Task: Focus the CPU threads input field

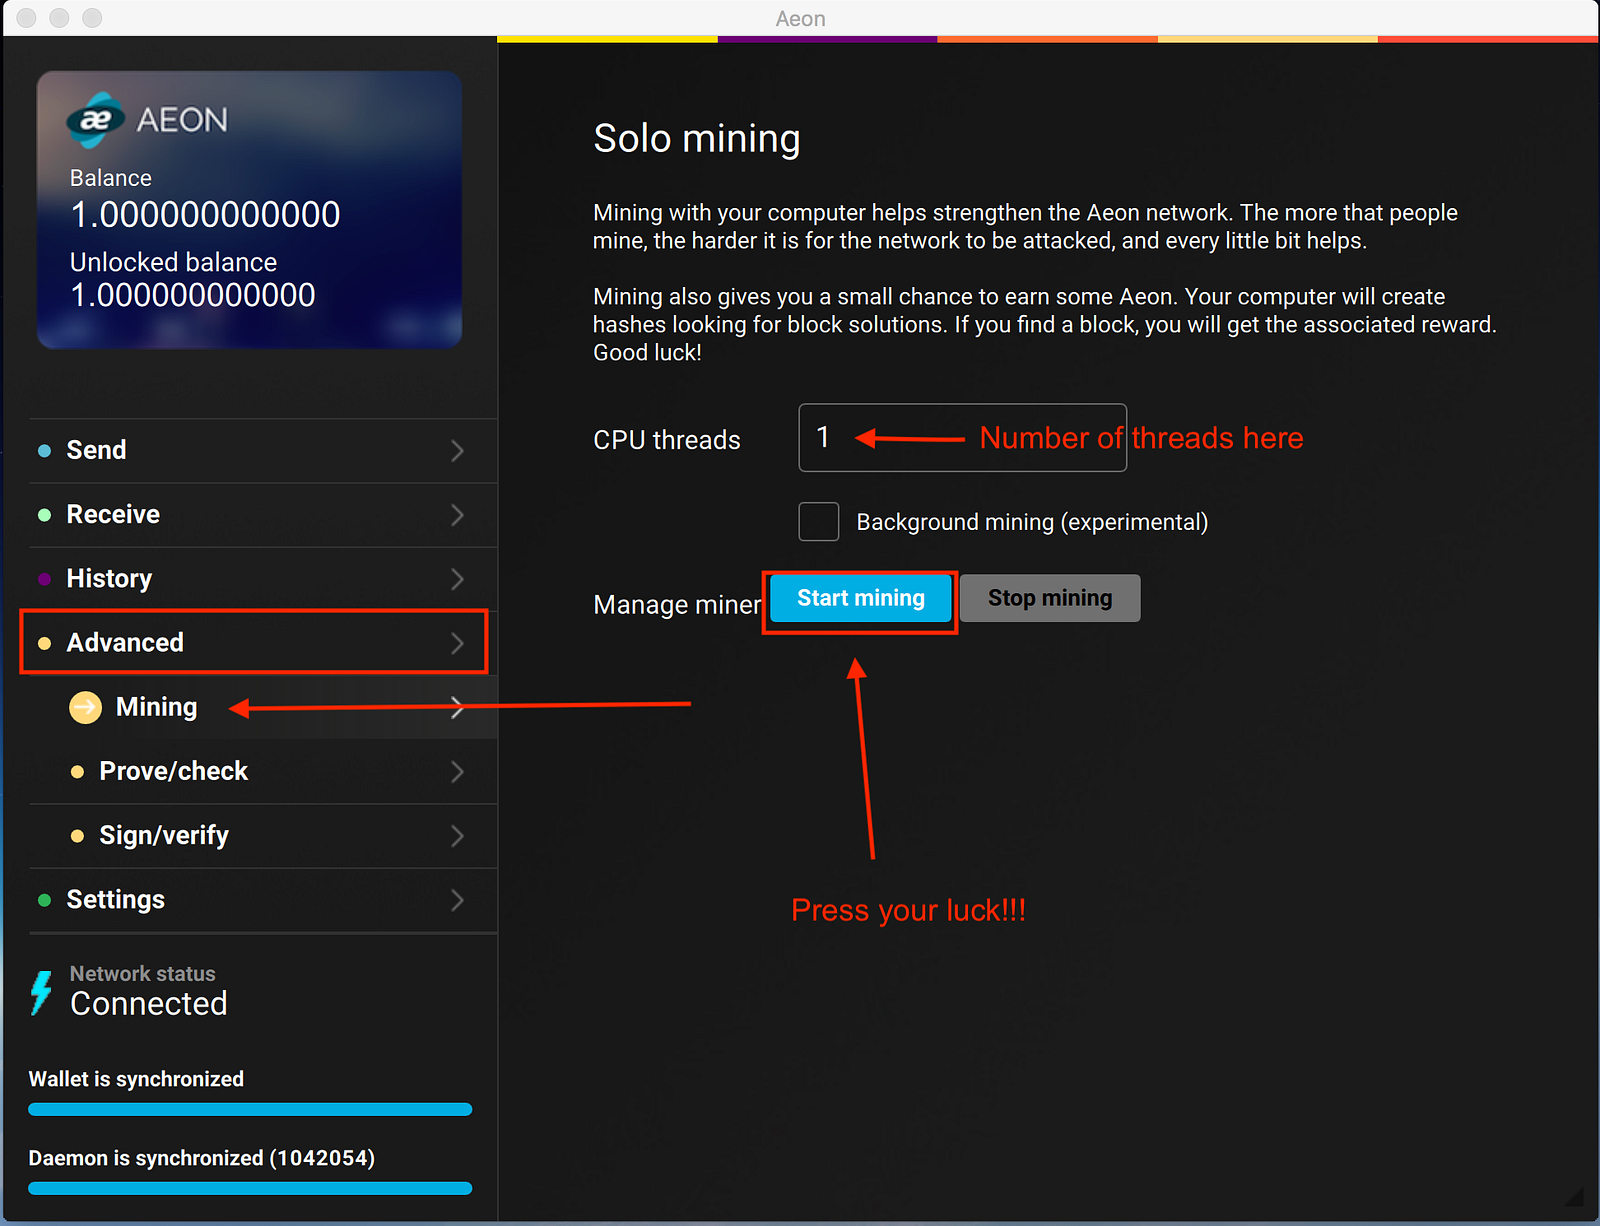Action: click(x=962, y=438)
